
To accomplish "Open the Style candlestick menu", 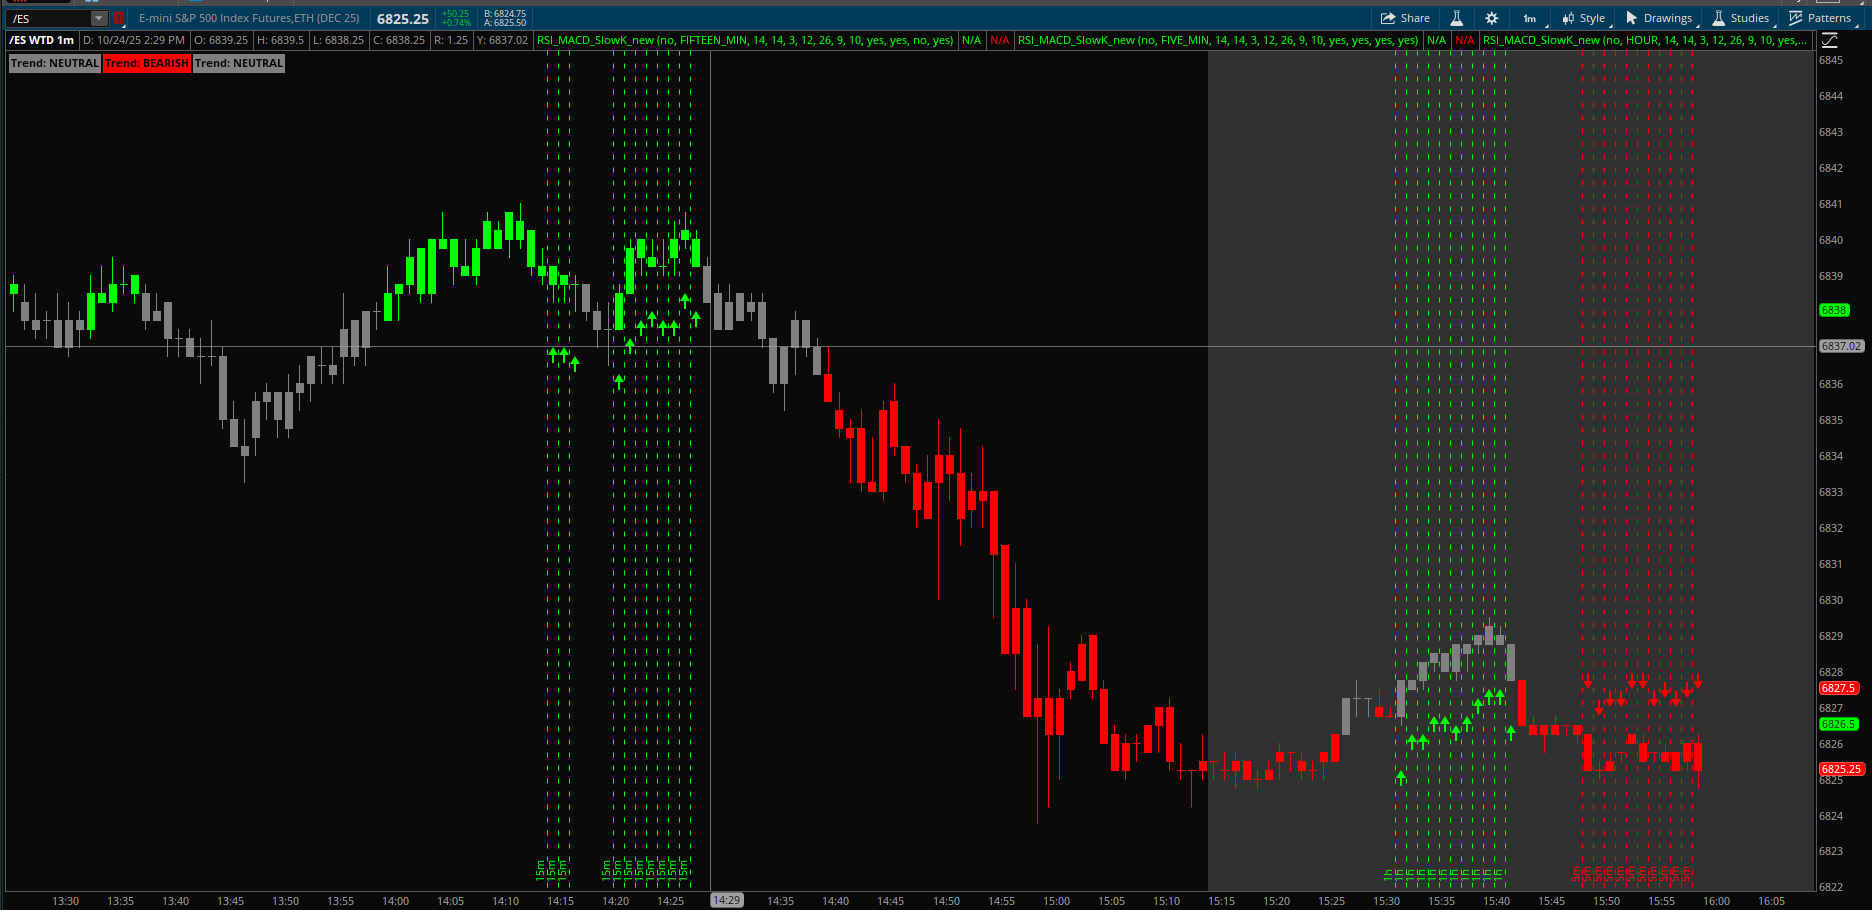I will point(1583,18).
